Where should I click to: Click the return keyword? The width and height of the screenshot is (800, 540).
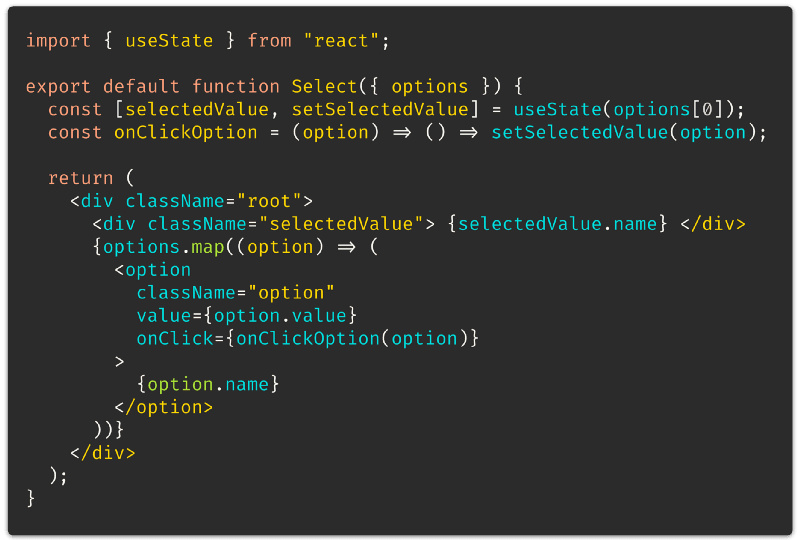click(x=81, y=178)
